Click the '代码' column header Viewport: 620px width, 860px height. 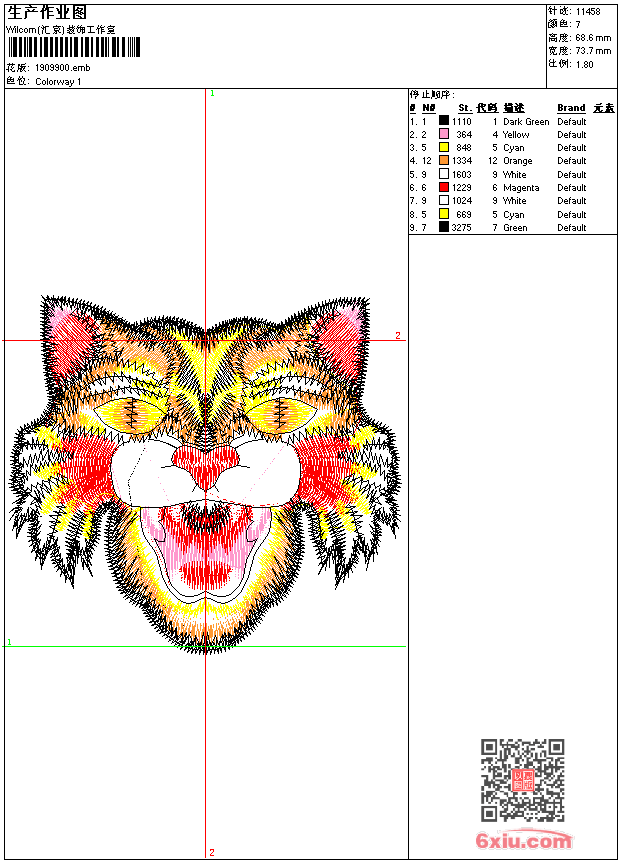[487, 108]
